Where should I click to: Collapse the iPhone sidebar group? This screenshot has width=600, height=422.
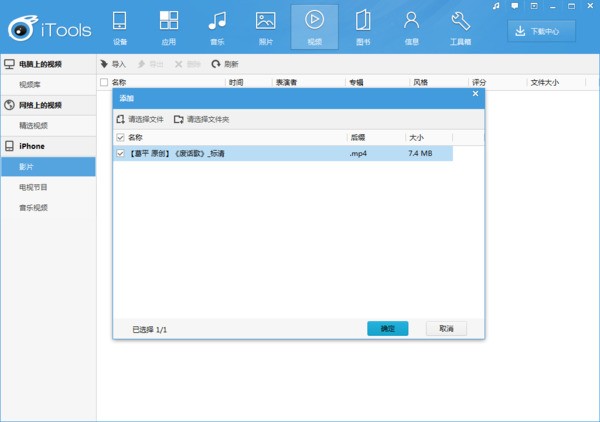click(x=48, y=146)
